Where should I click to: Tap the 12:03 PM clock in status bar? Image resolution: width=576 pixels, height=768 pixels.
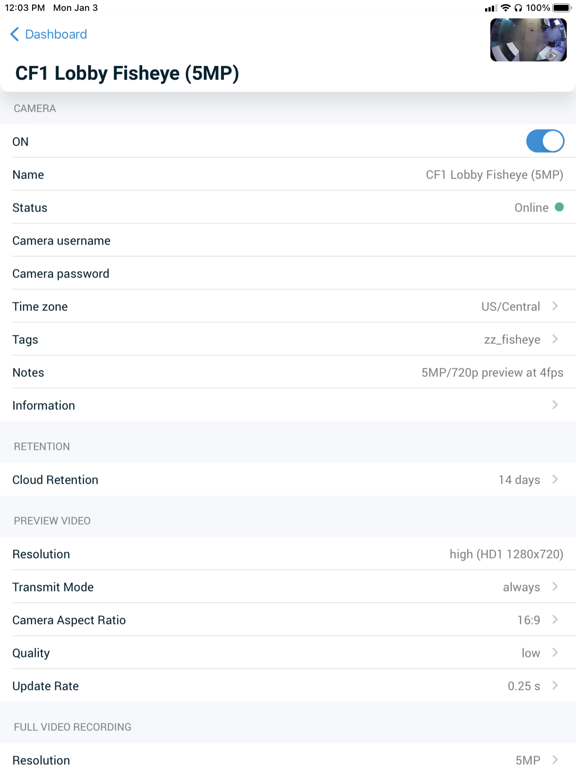(x=24, y=8)
